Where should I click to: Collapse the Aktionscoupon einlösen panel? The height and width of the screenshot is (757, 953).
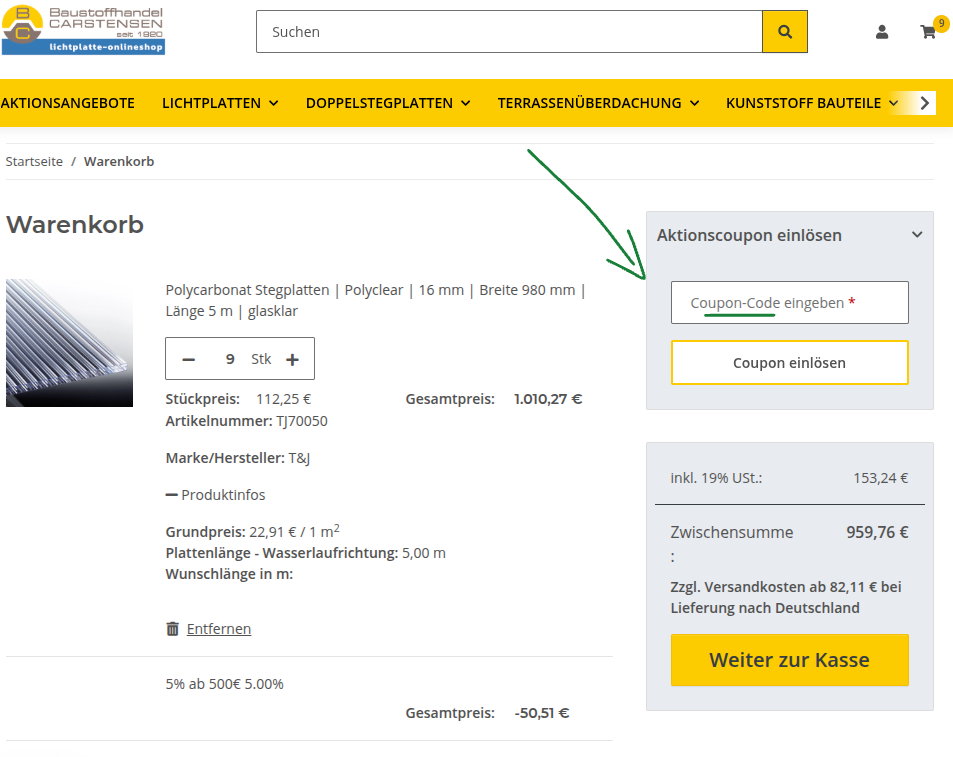[916, 234]
